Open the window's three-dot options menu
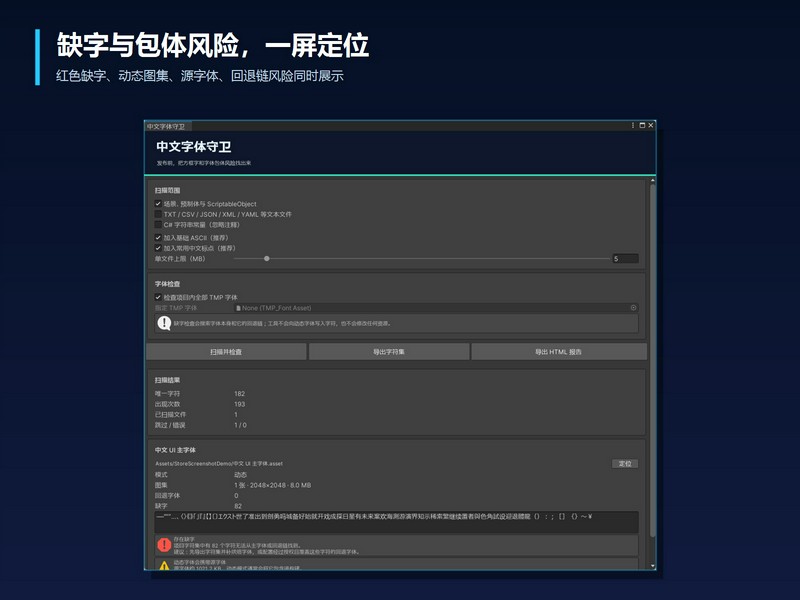 point(633,125)
